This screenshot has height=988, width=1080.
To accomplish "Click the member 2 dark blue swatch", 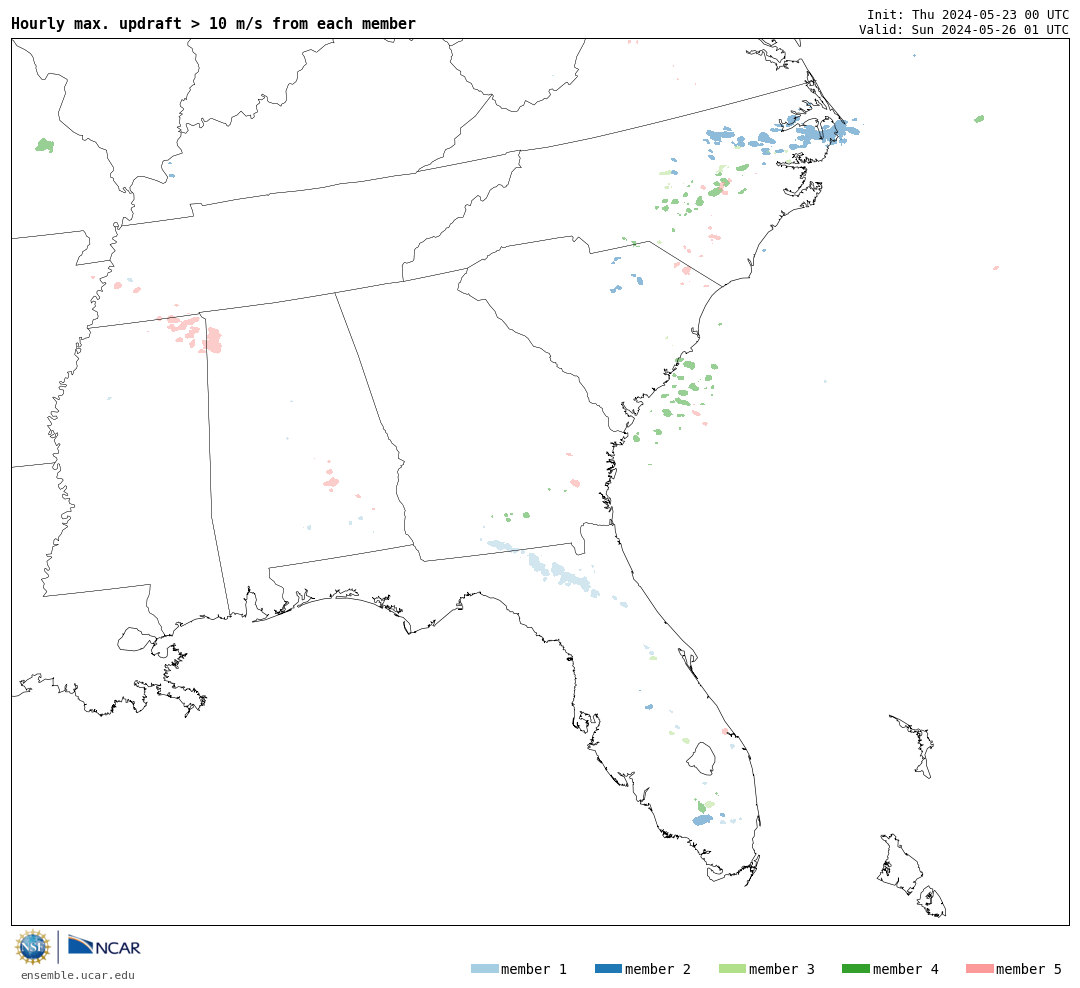I will [608, 969].
